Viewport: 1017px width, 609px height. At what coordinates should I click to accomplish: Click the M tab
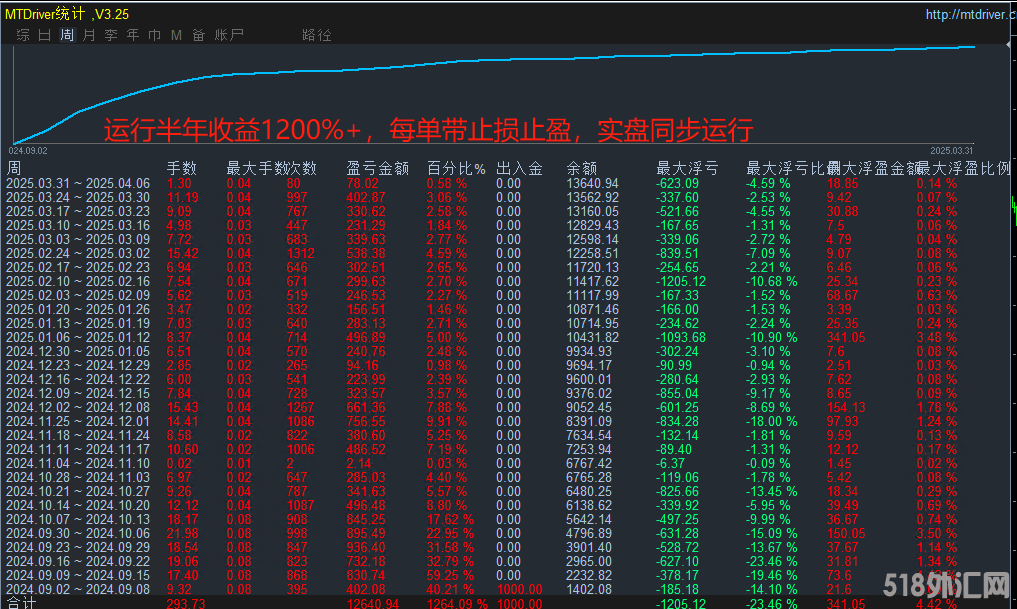pos(177,35)
